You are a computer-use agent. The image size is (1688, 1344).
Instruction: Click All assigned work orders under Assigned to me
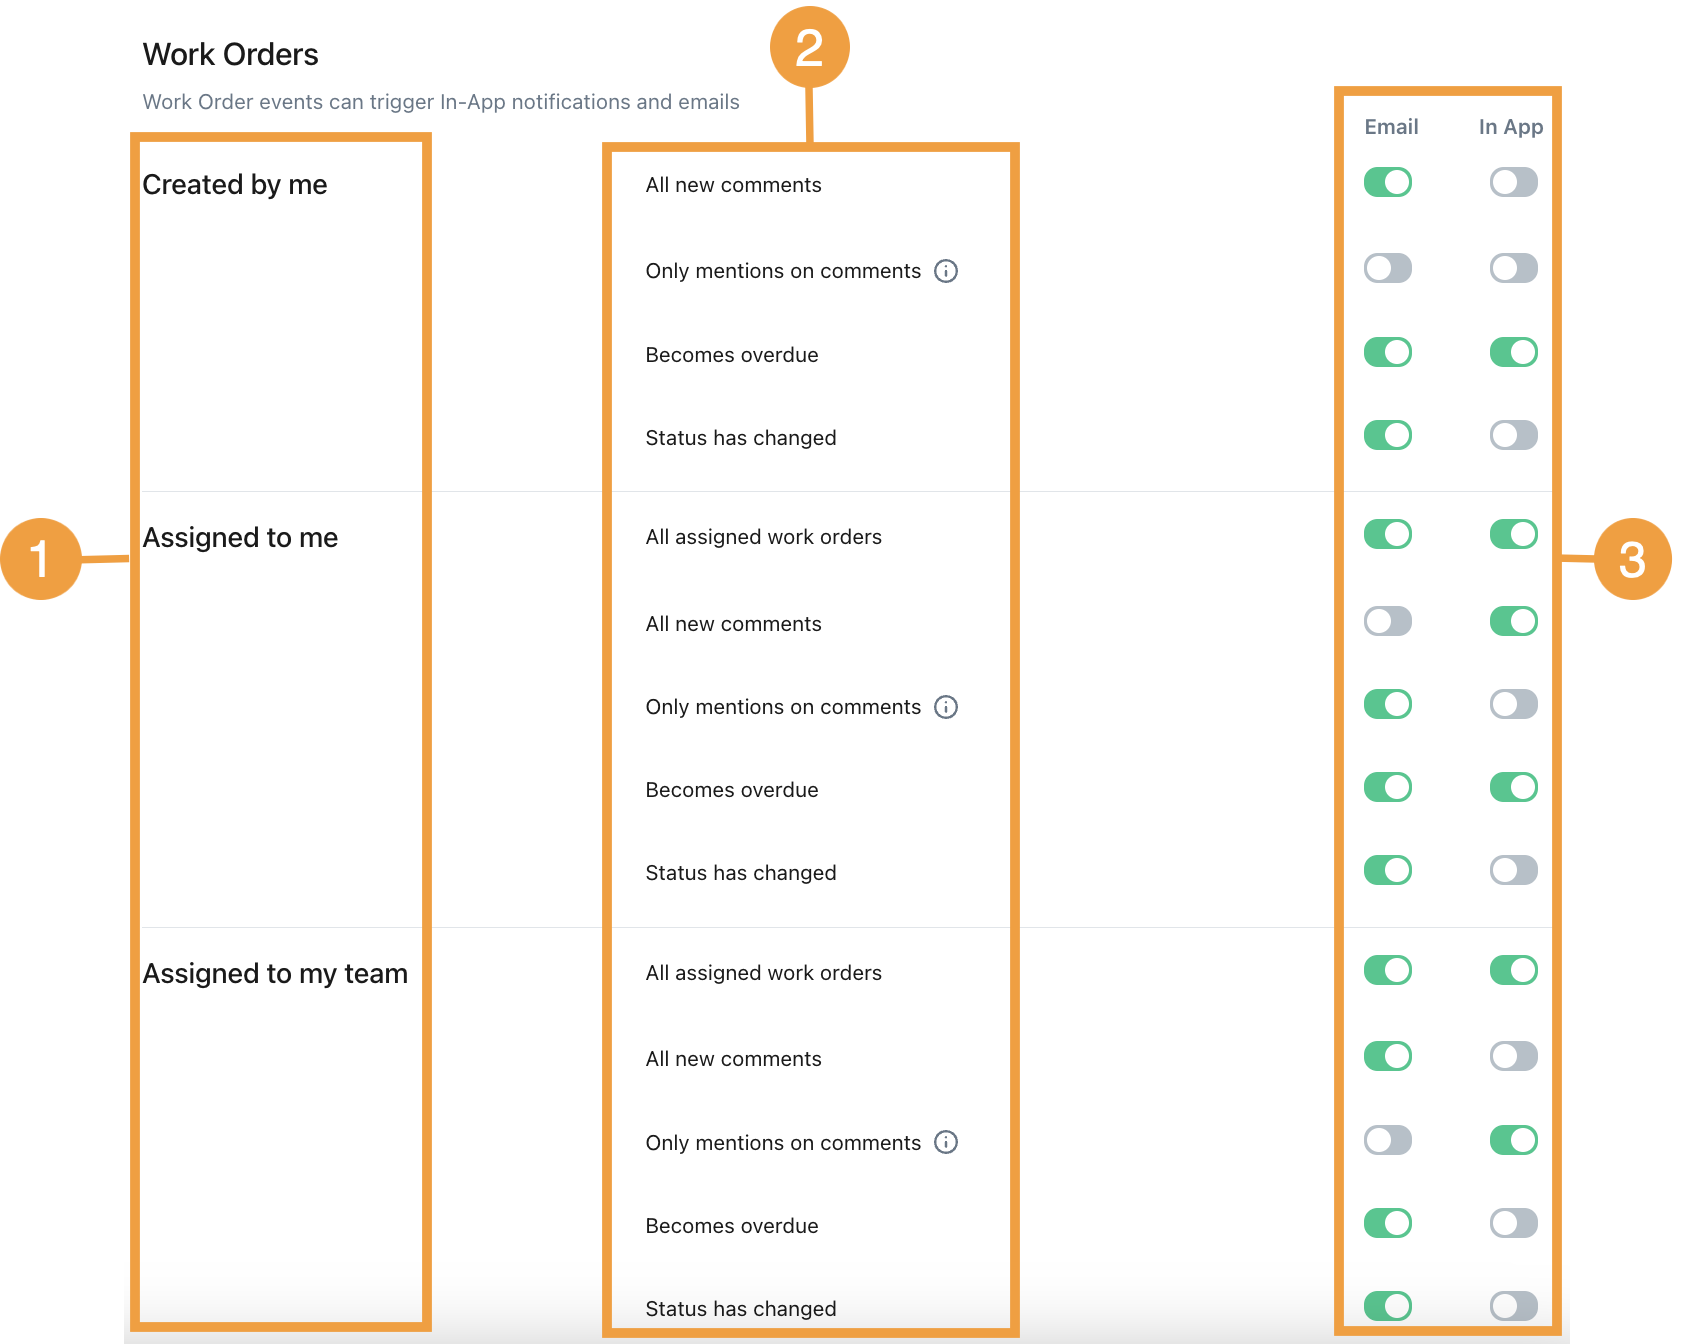coord(764,537)
